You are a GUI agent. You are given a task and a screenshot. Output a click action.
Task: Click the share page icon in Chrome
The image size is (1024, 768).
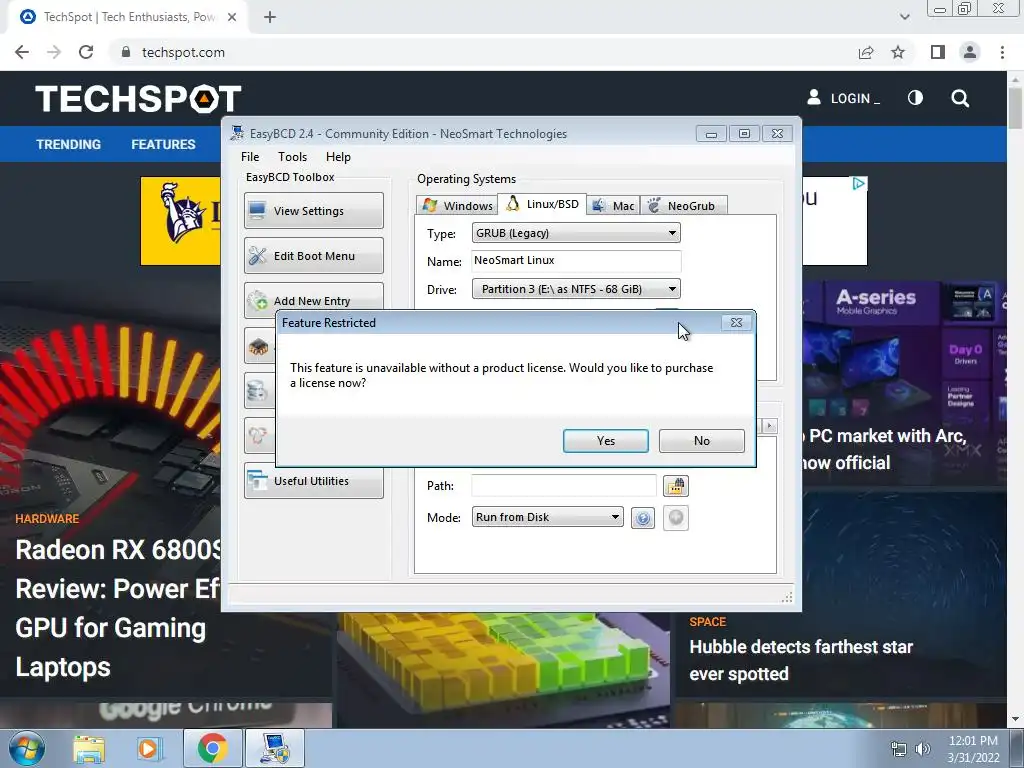coord(866,52)
